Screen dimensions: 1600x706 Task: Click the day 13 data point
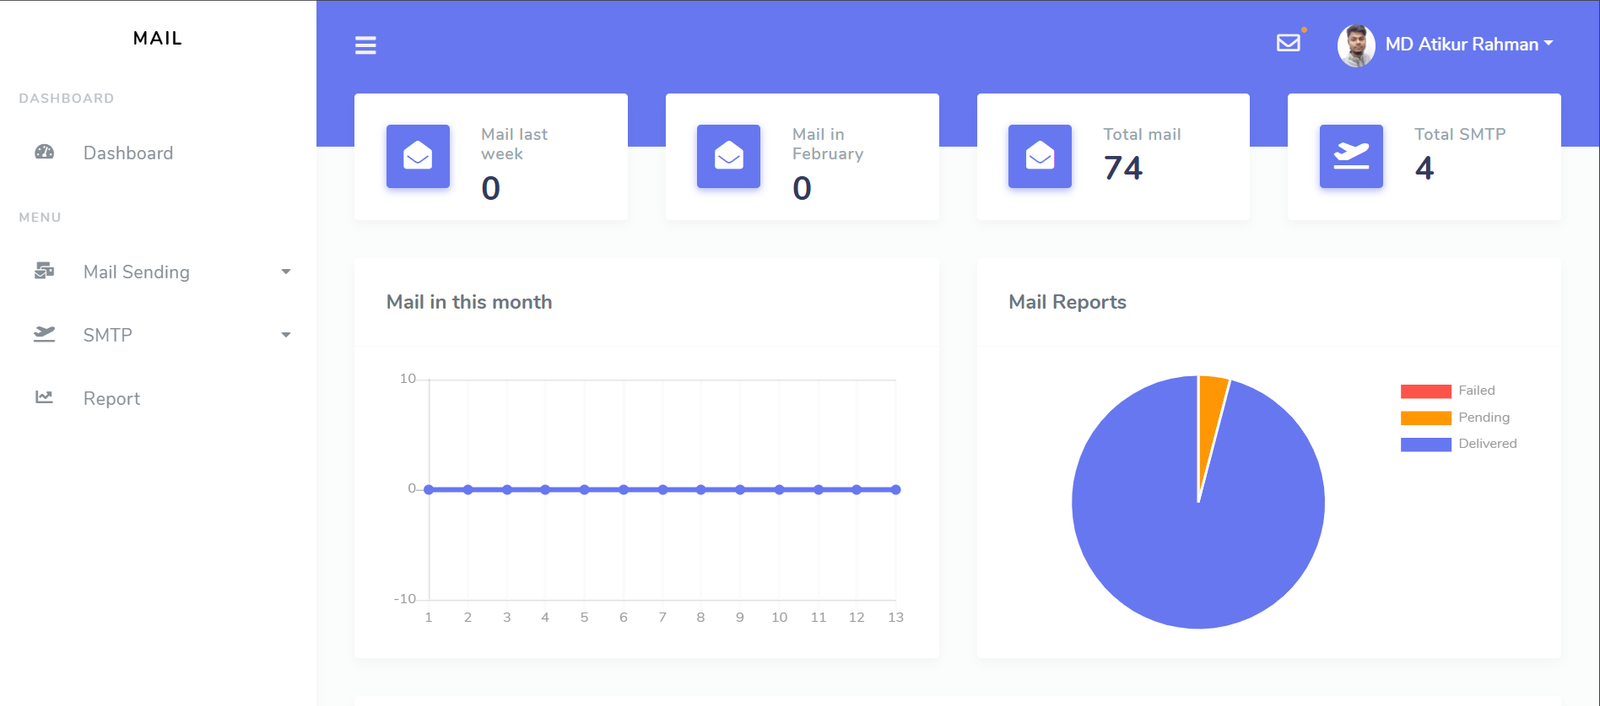tap(896, 490)
